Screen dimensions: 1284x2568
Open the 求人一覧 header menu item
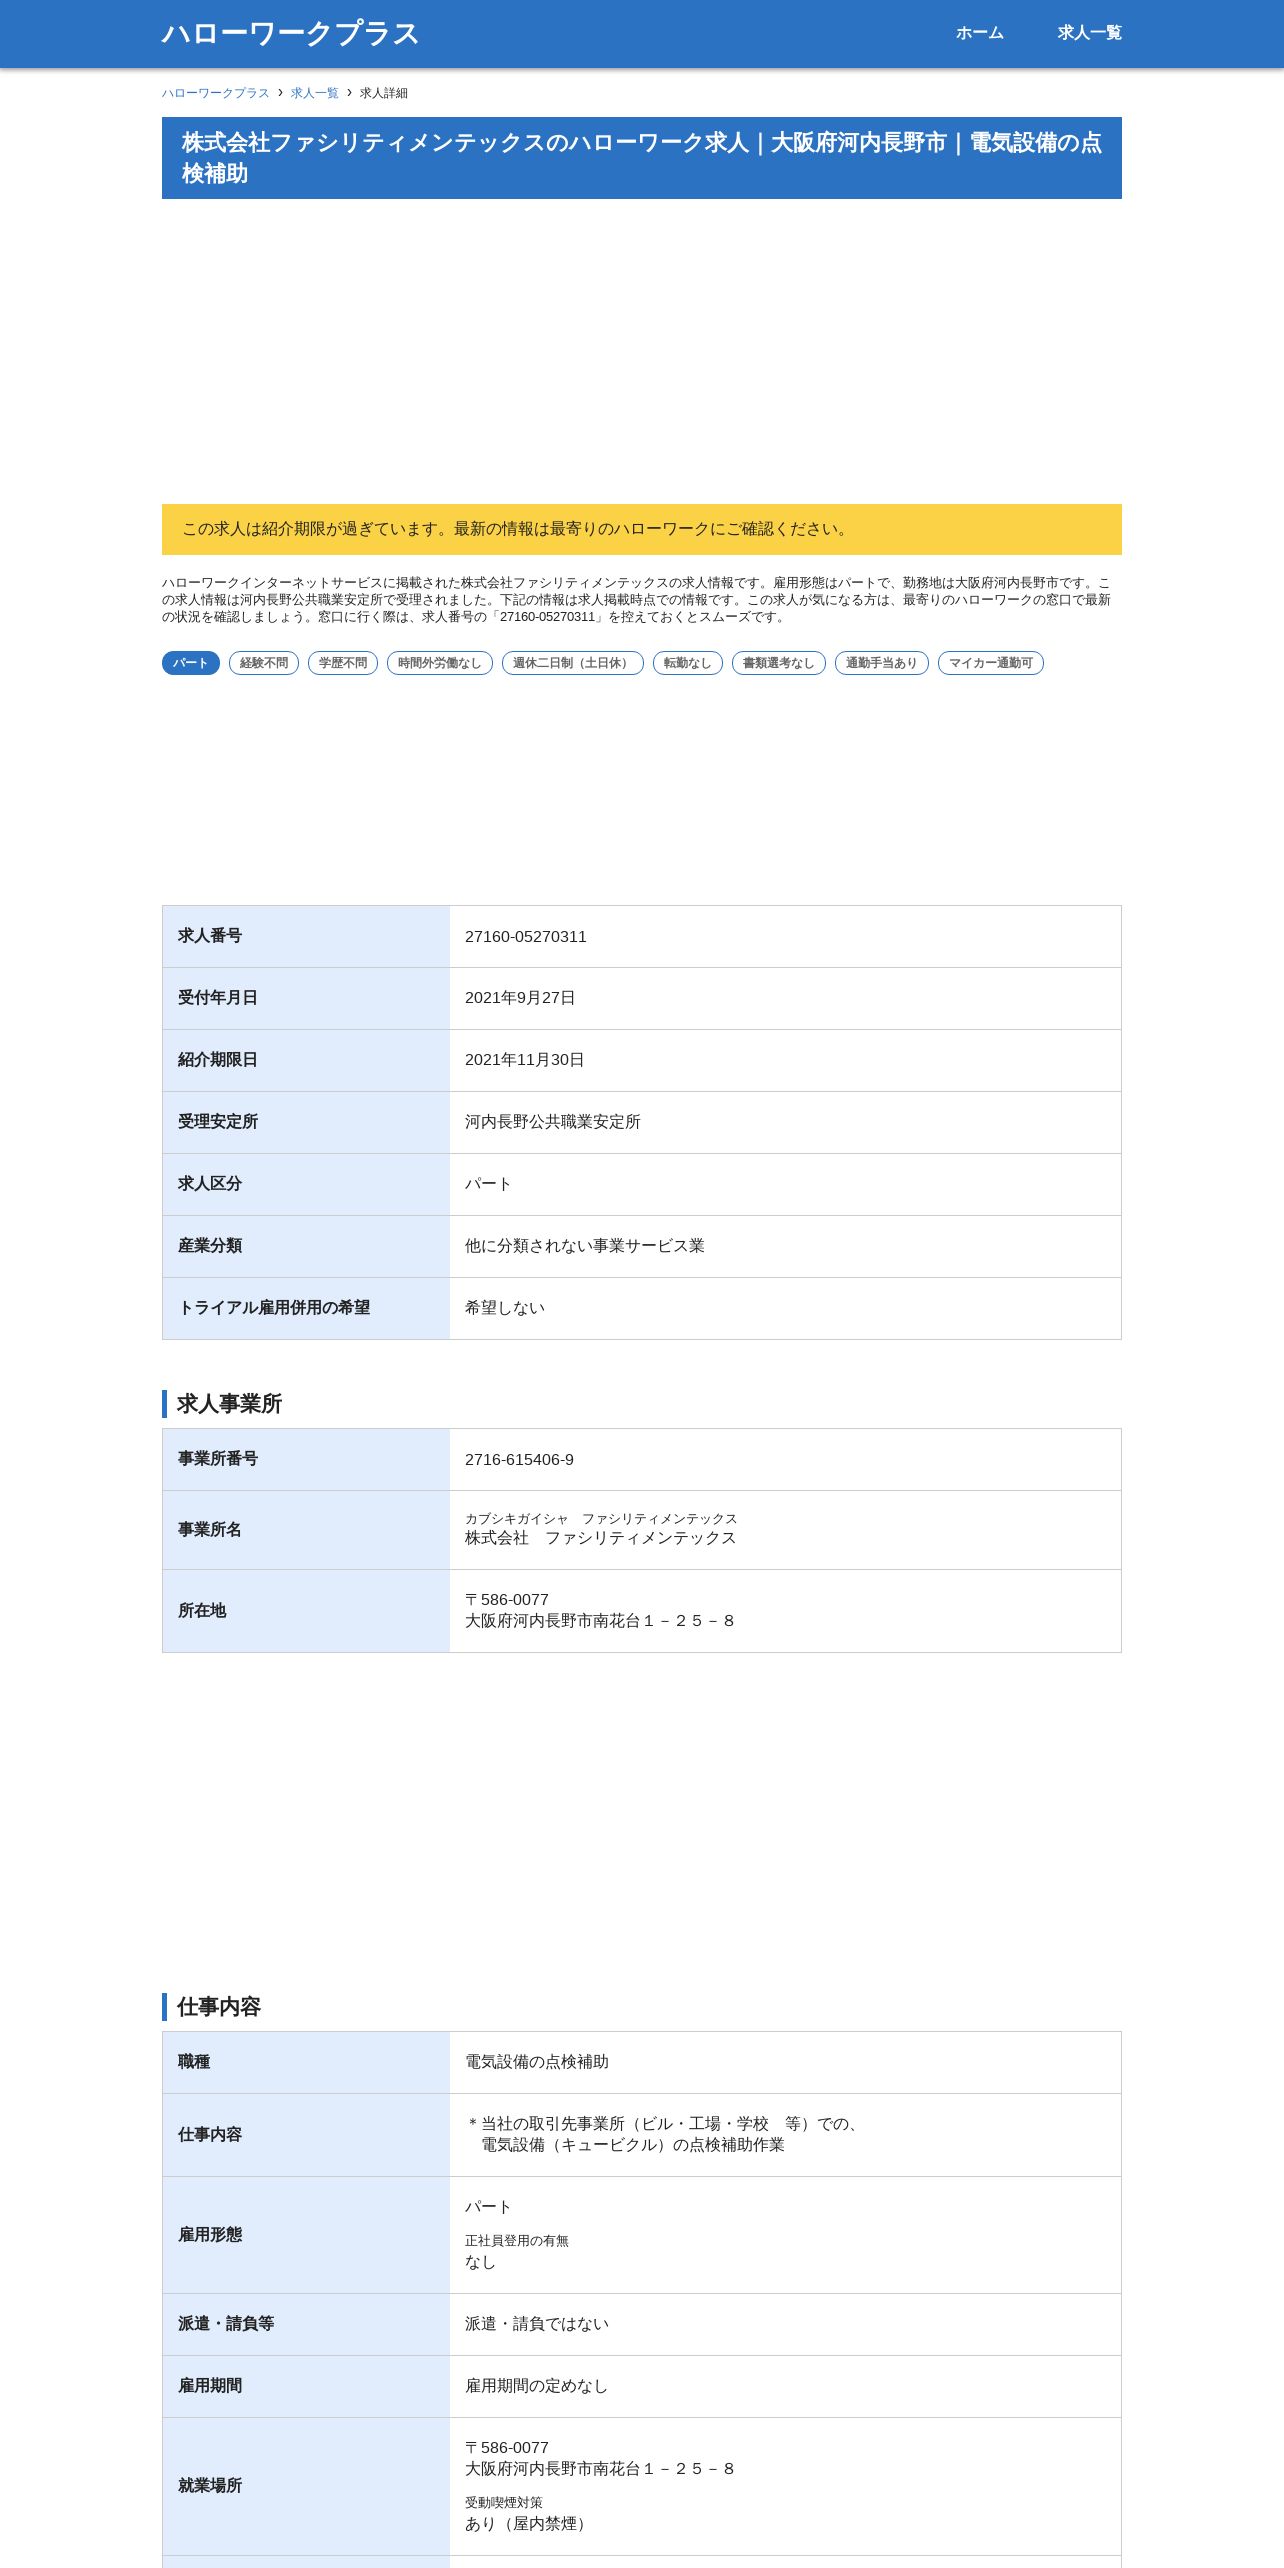pos(1089,33)
